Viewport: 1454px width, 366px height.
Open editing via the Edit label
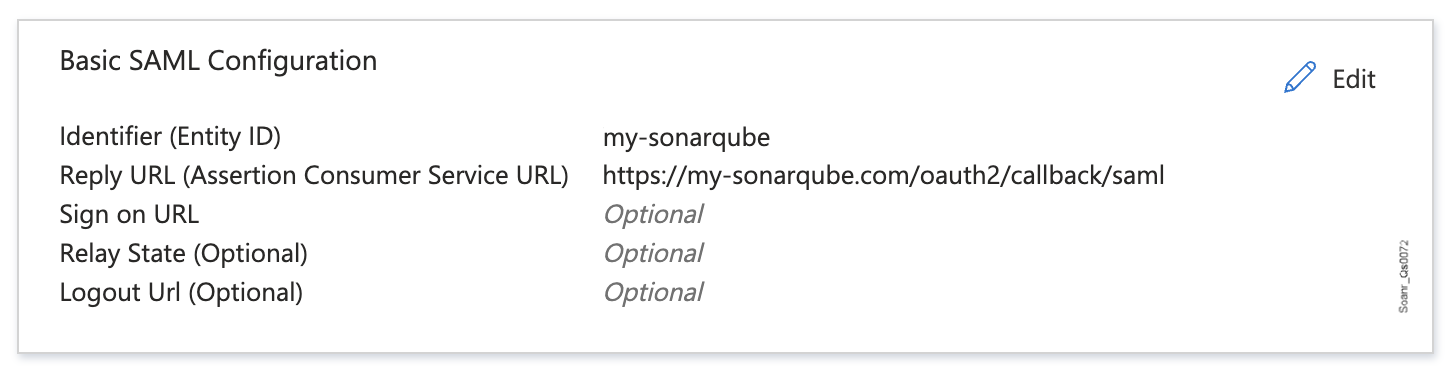1354,79
